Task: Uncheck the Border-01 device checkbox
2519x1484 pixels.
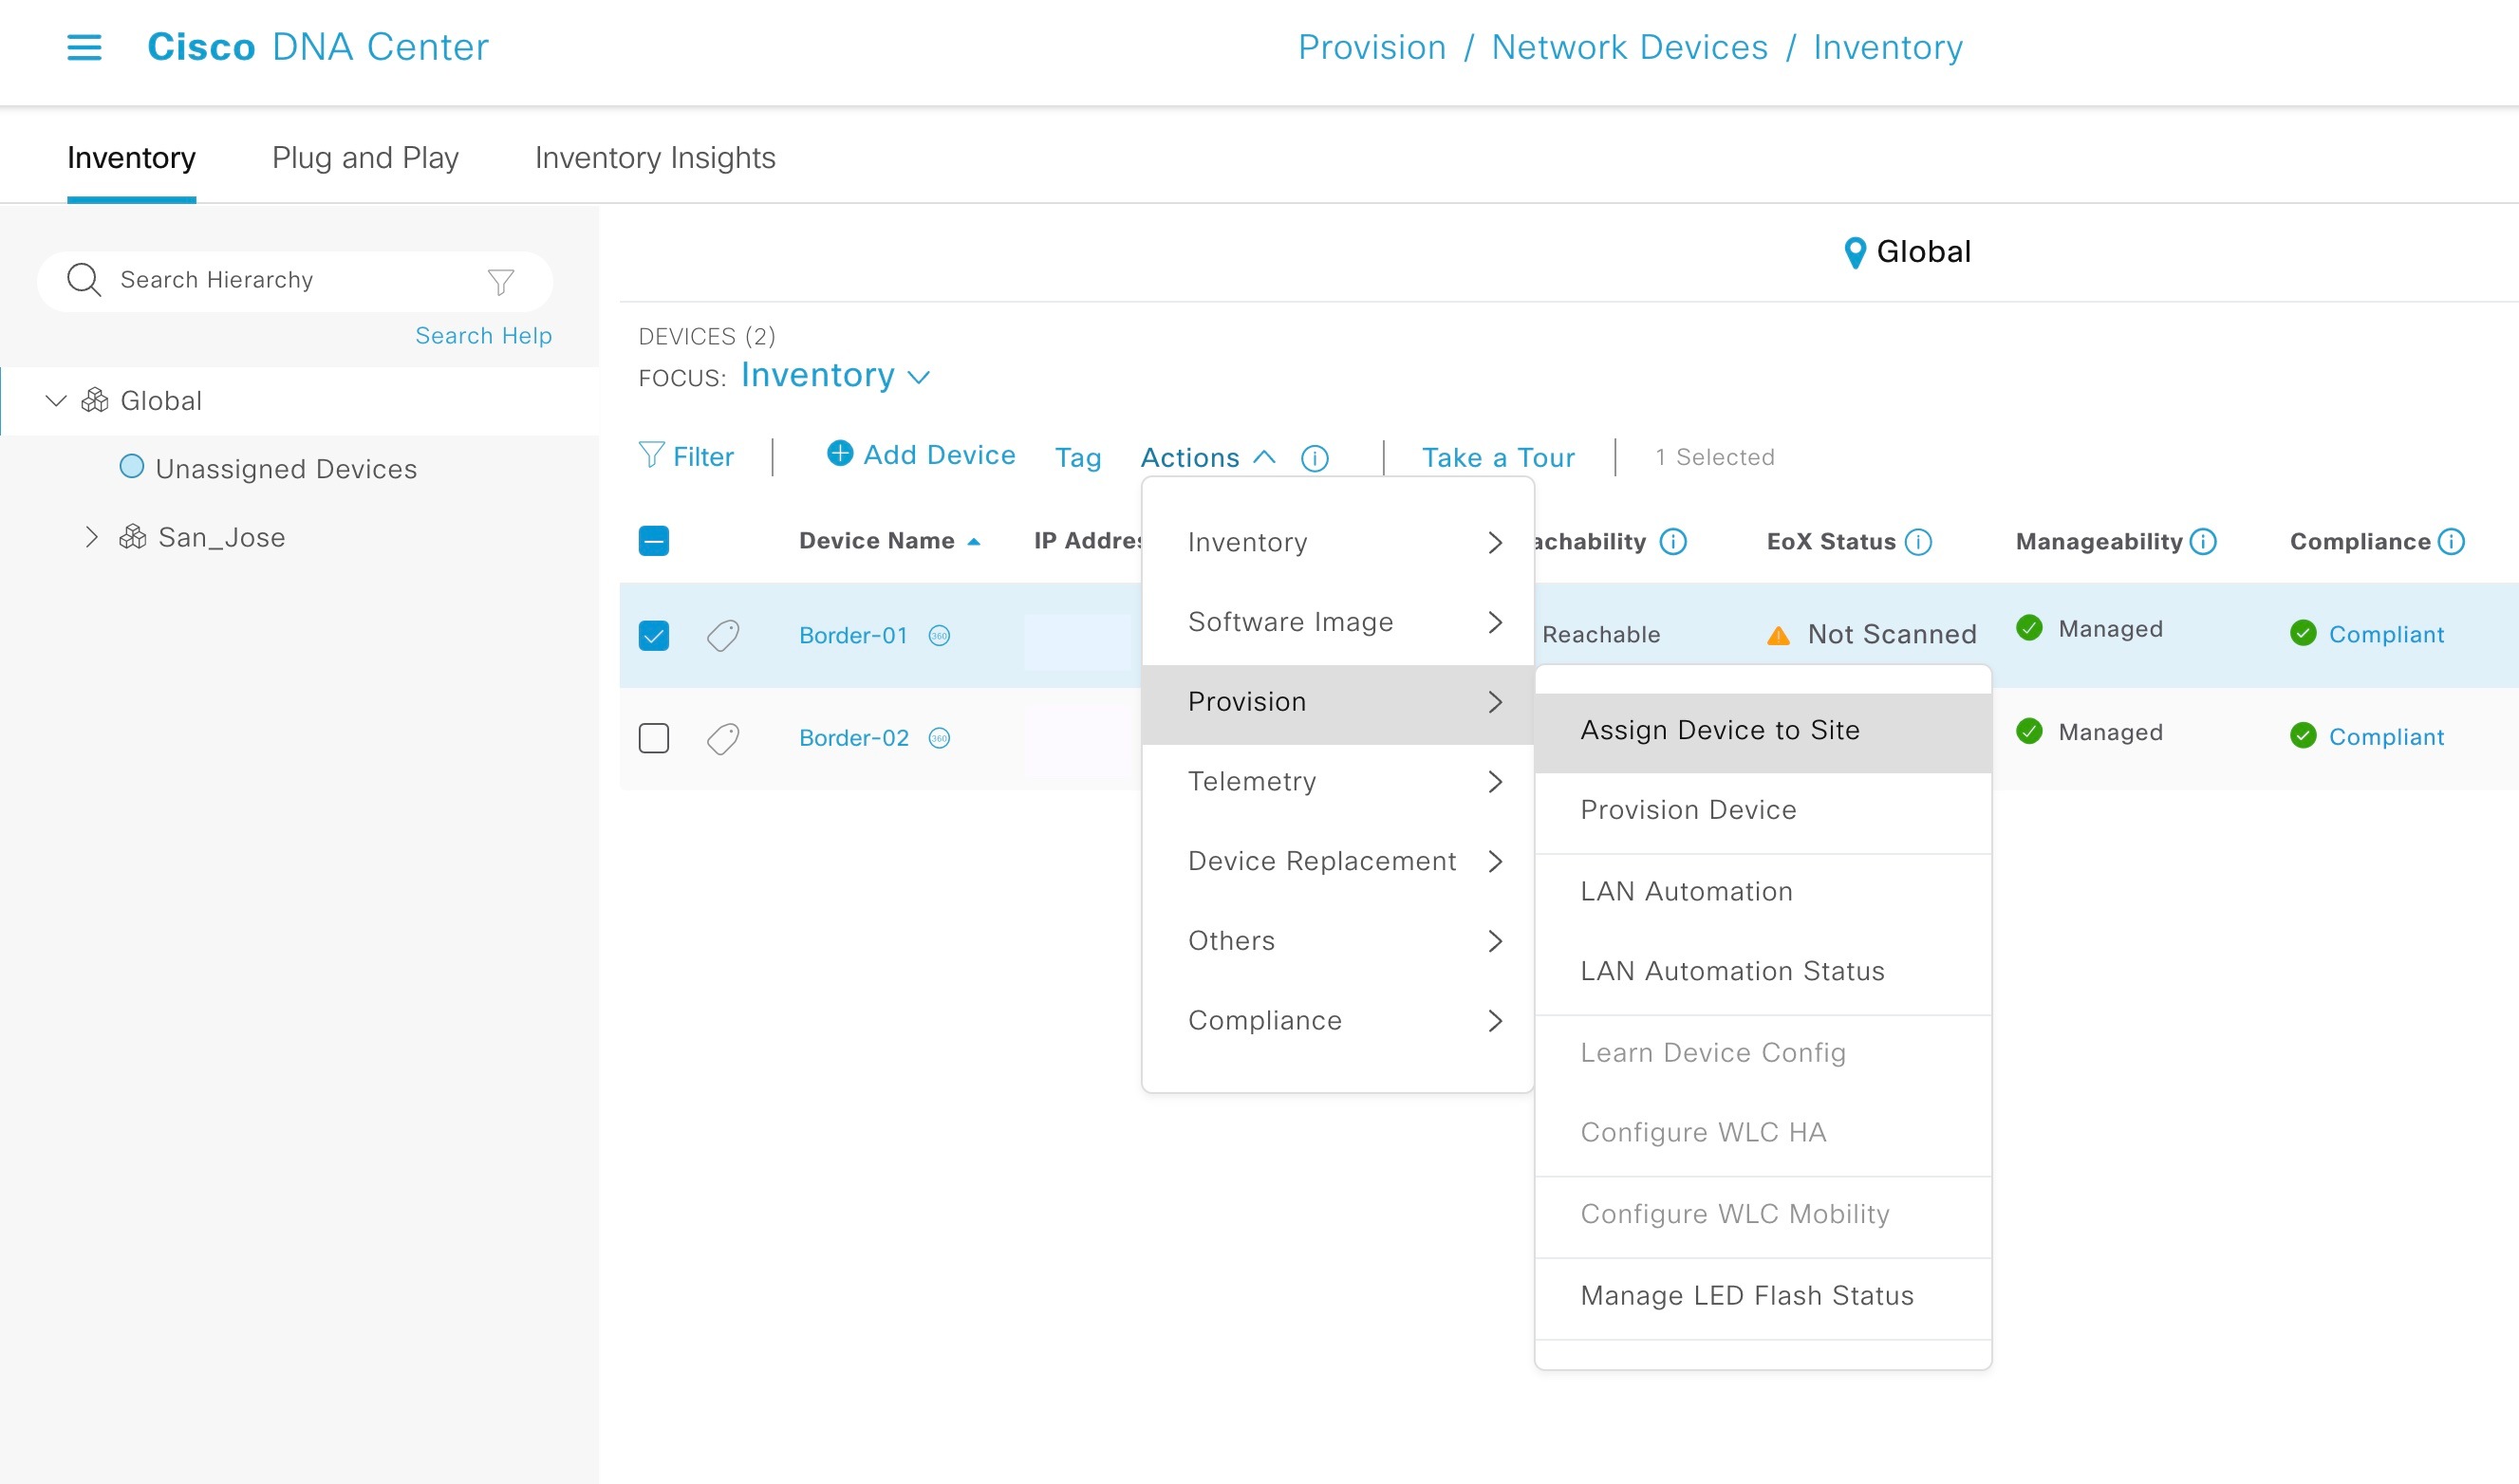Action: pos(654,634)
